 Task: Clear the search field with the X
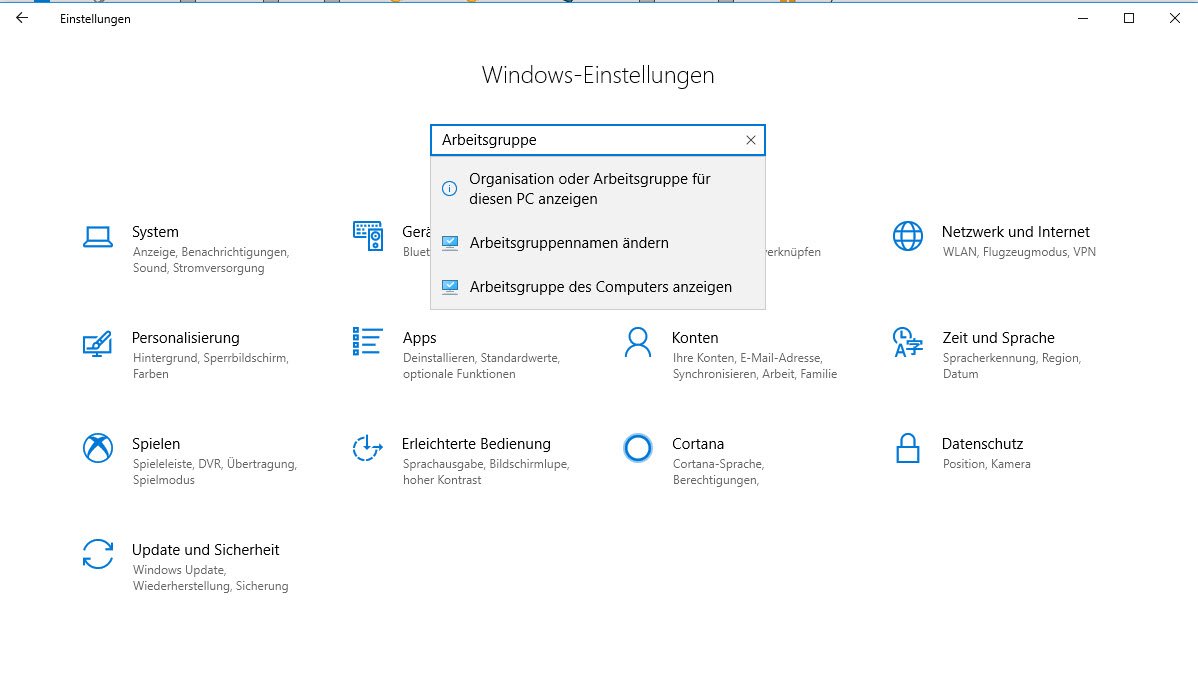(751, 140)
